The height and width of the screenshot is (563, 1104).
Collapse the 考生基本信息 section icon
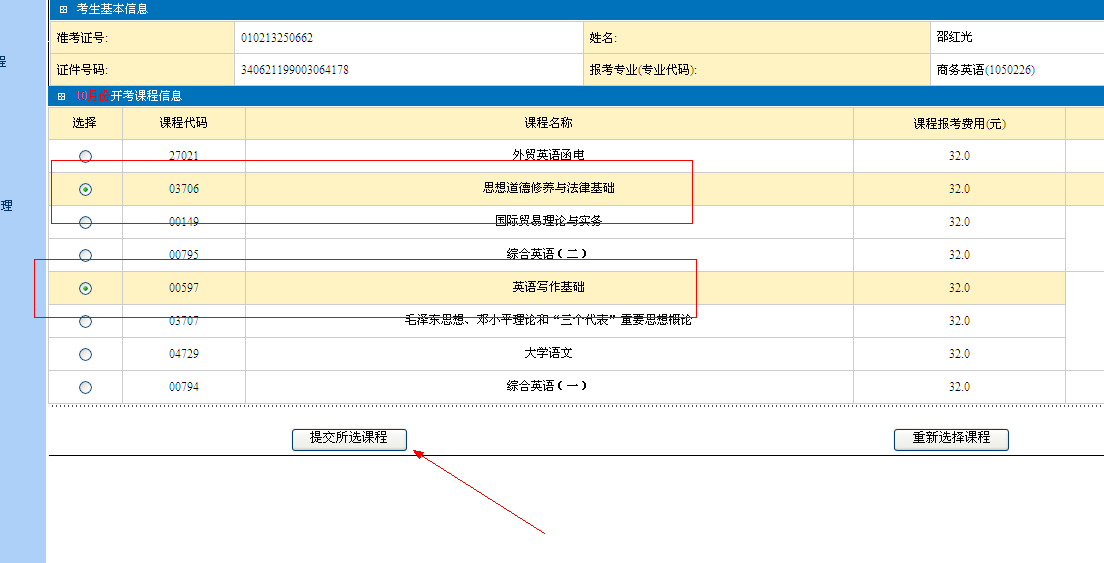coord(63,9)
